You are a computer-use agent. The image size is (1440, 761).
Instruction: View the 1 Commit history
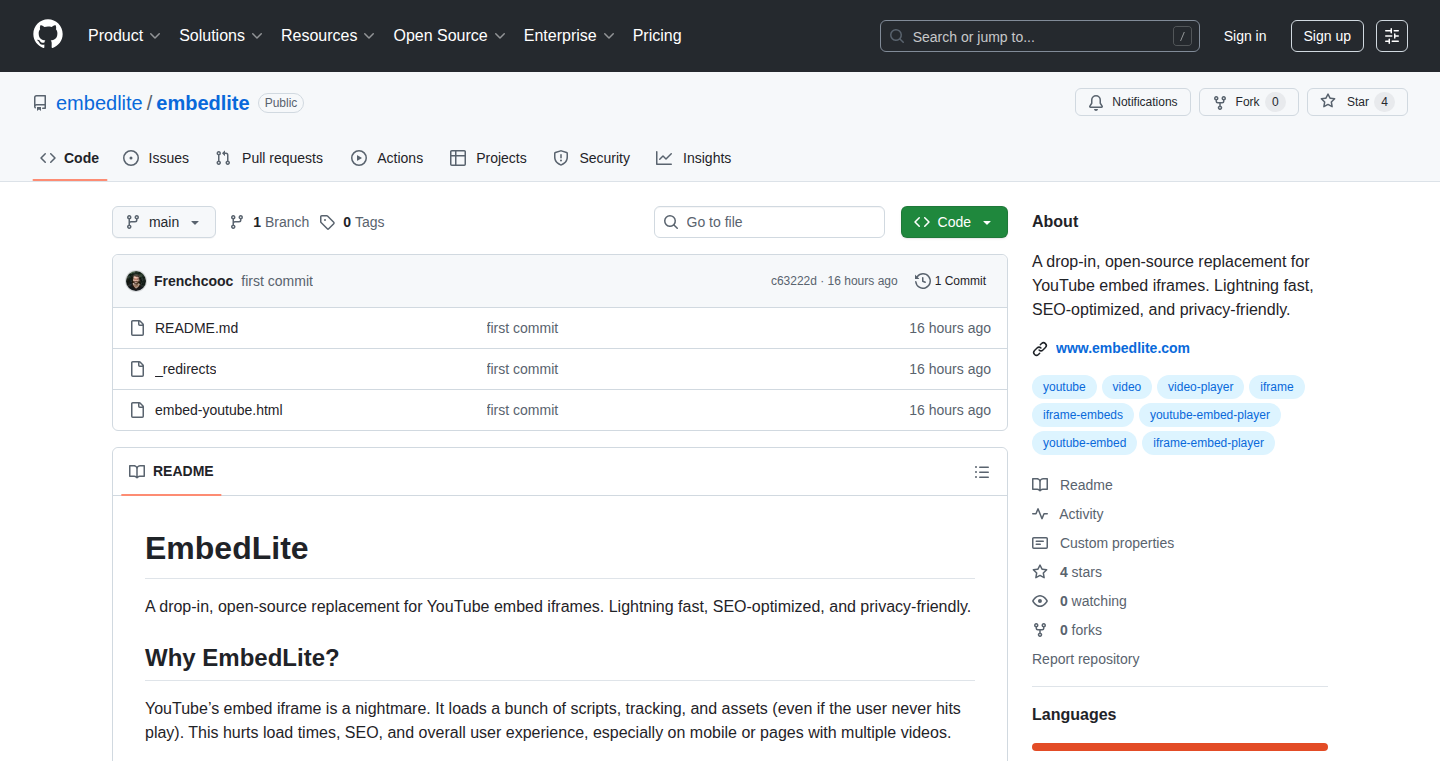[951, 281]
